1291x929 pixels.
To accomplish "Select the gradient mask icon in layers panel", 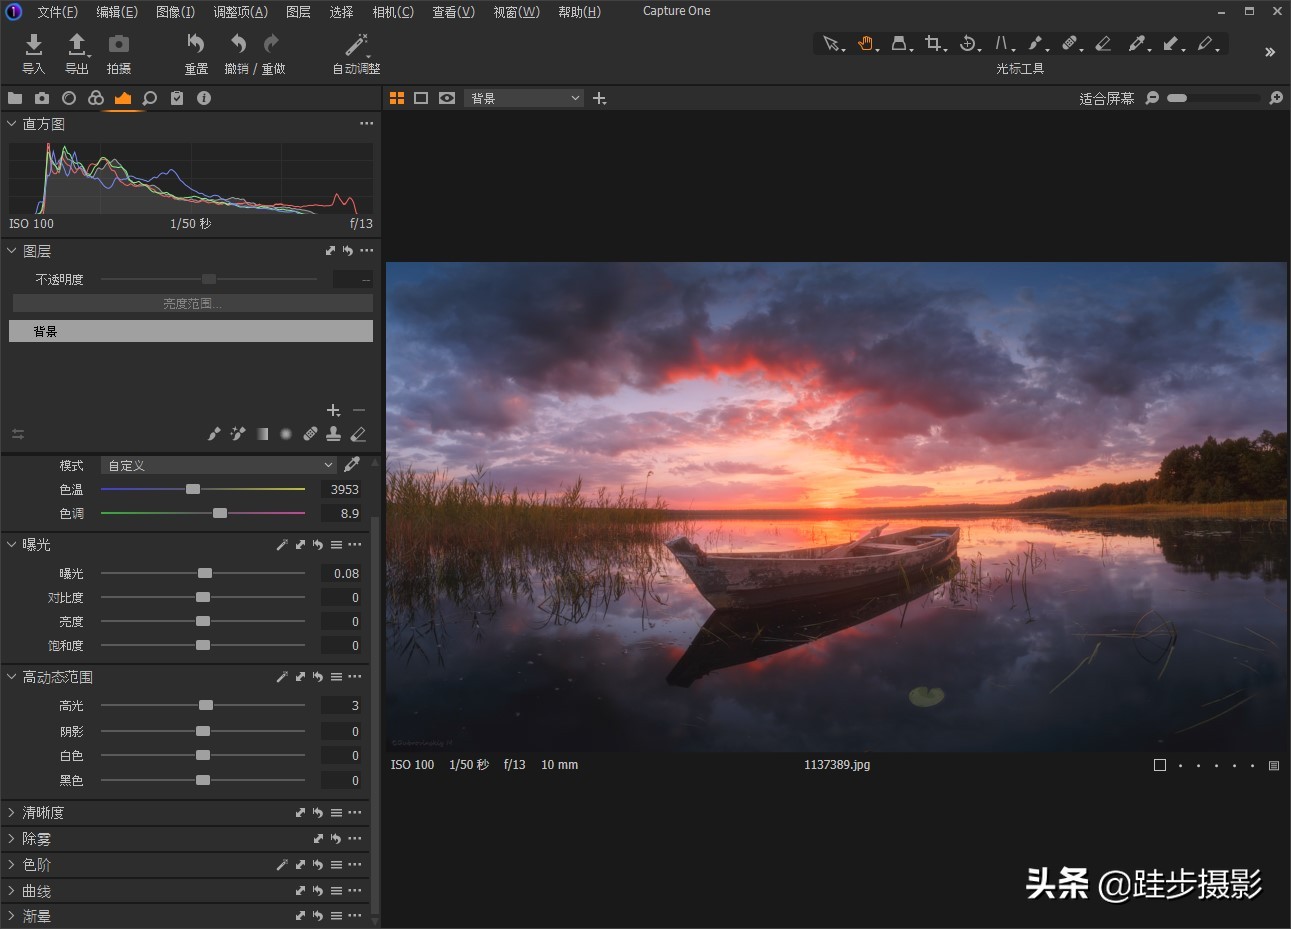I will tap(261, 433).
